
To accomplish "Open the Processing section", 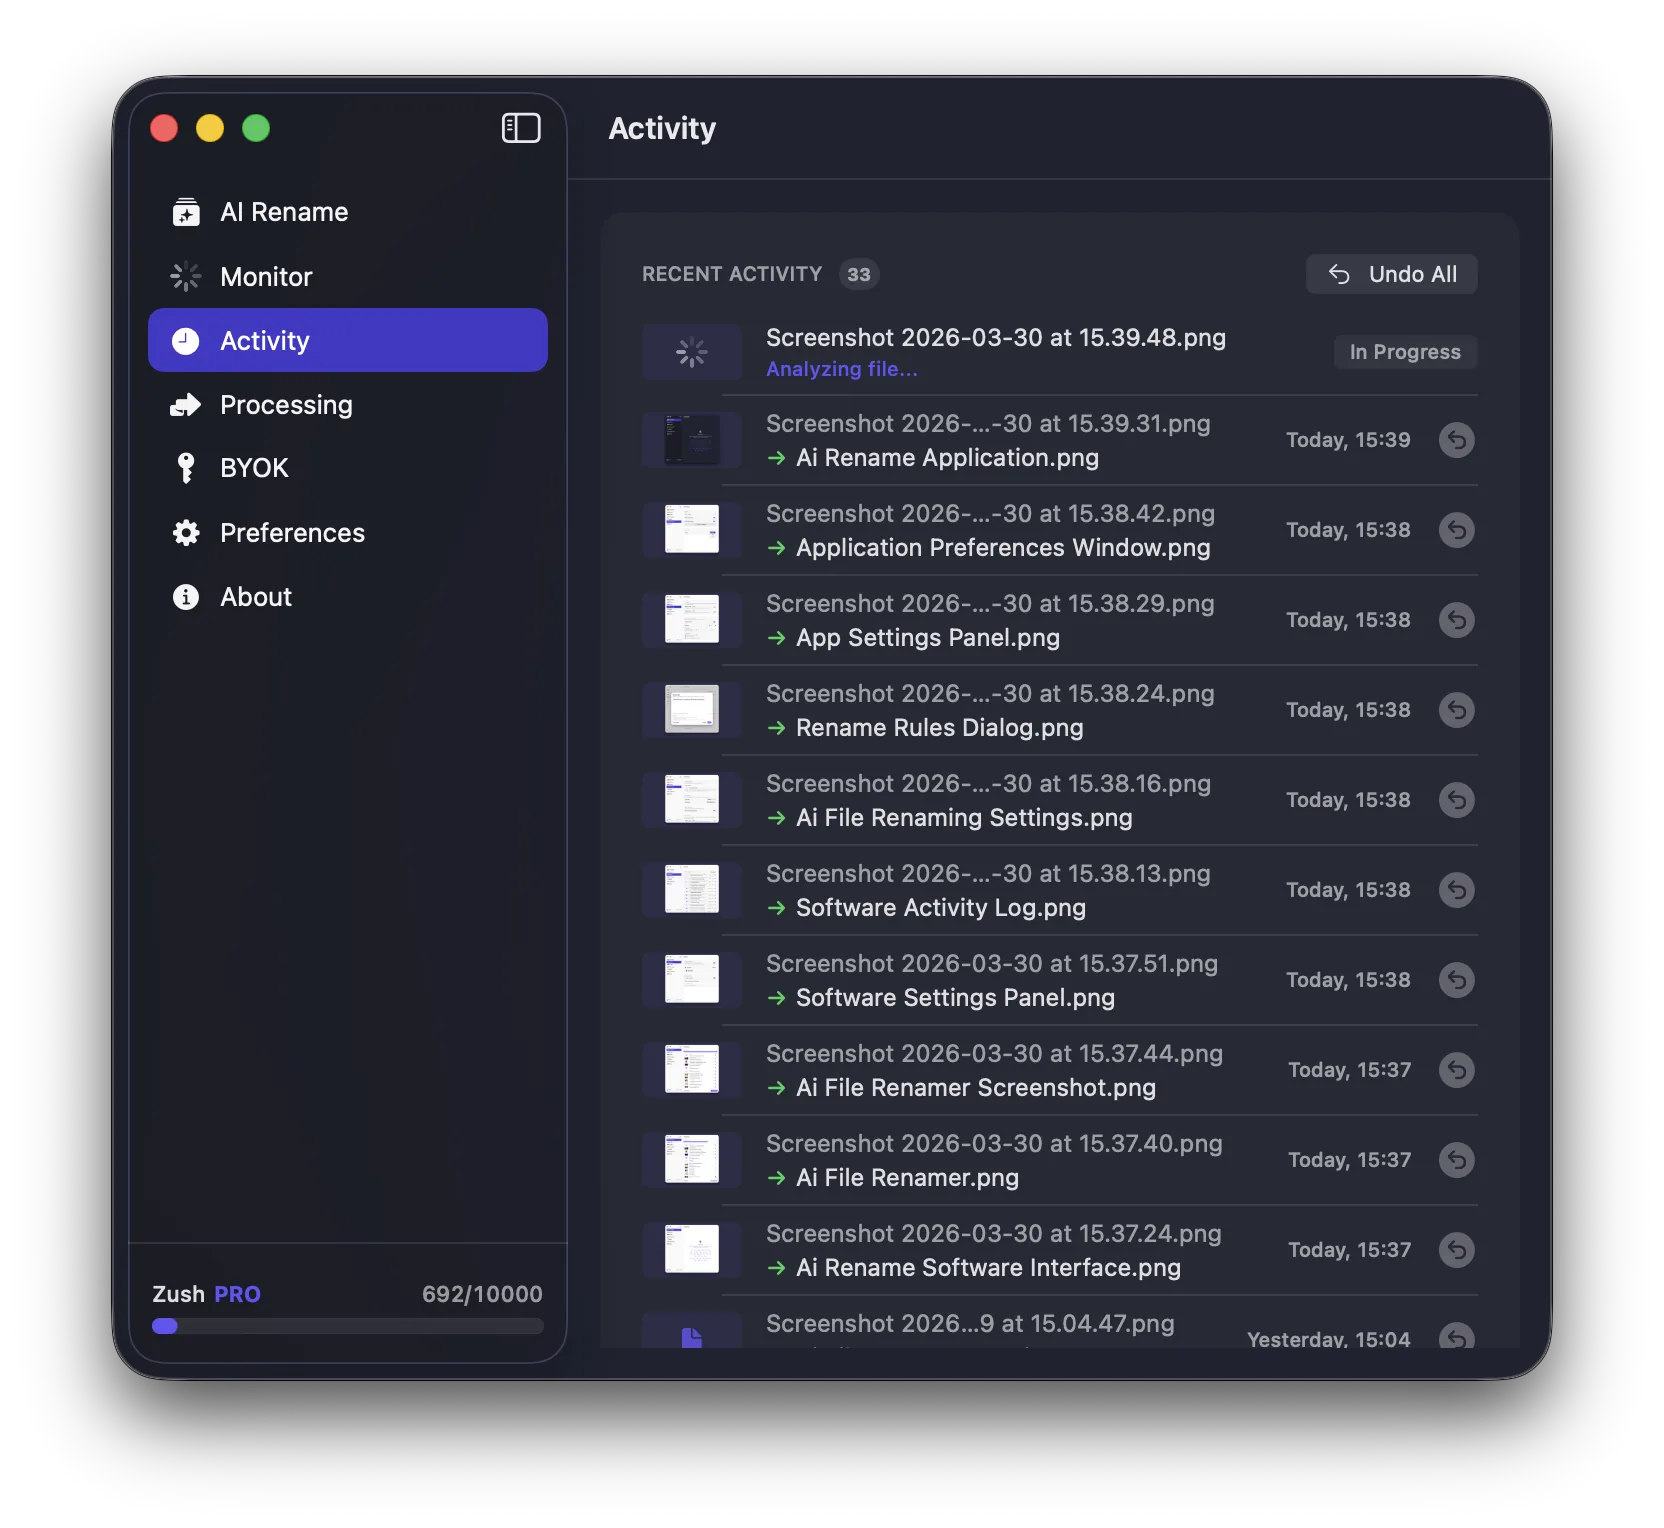I will [x=286, y=404].
